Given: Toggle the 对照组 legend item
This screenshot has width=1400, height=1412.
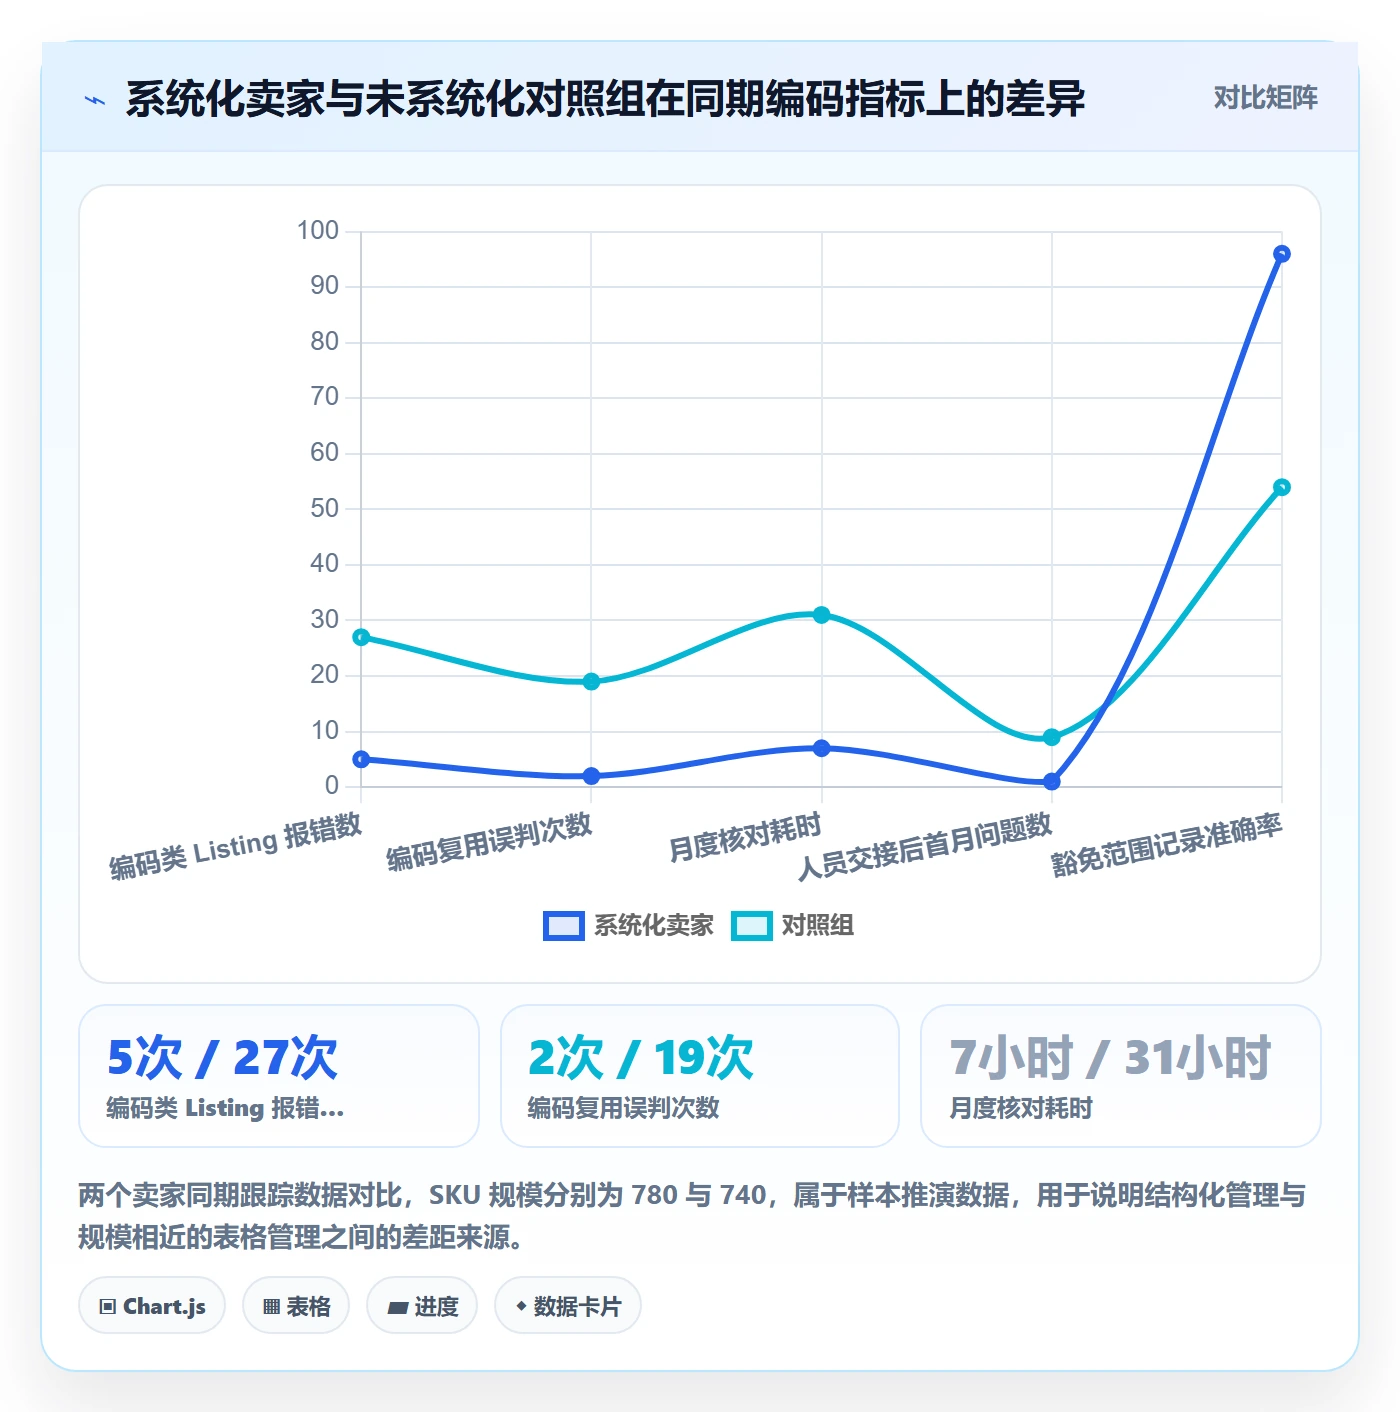Looking at the screenshot, I should (x=792, y=925).
